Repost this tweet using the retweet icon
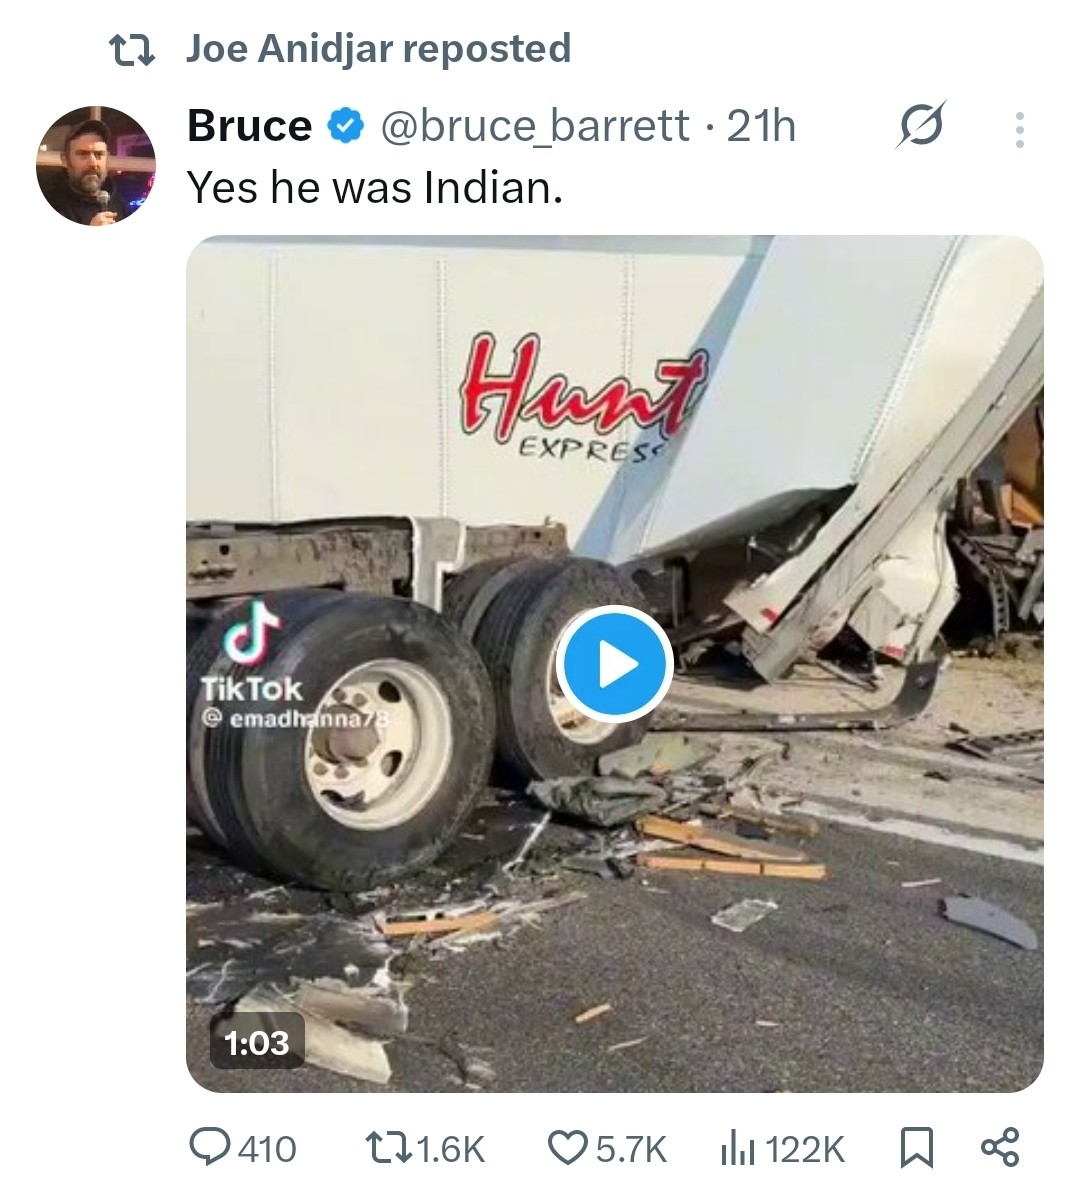 [x=385, y=1148]
